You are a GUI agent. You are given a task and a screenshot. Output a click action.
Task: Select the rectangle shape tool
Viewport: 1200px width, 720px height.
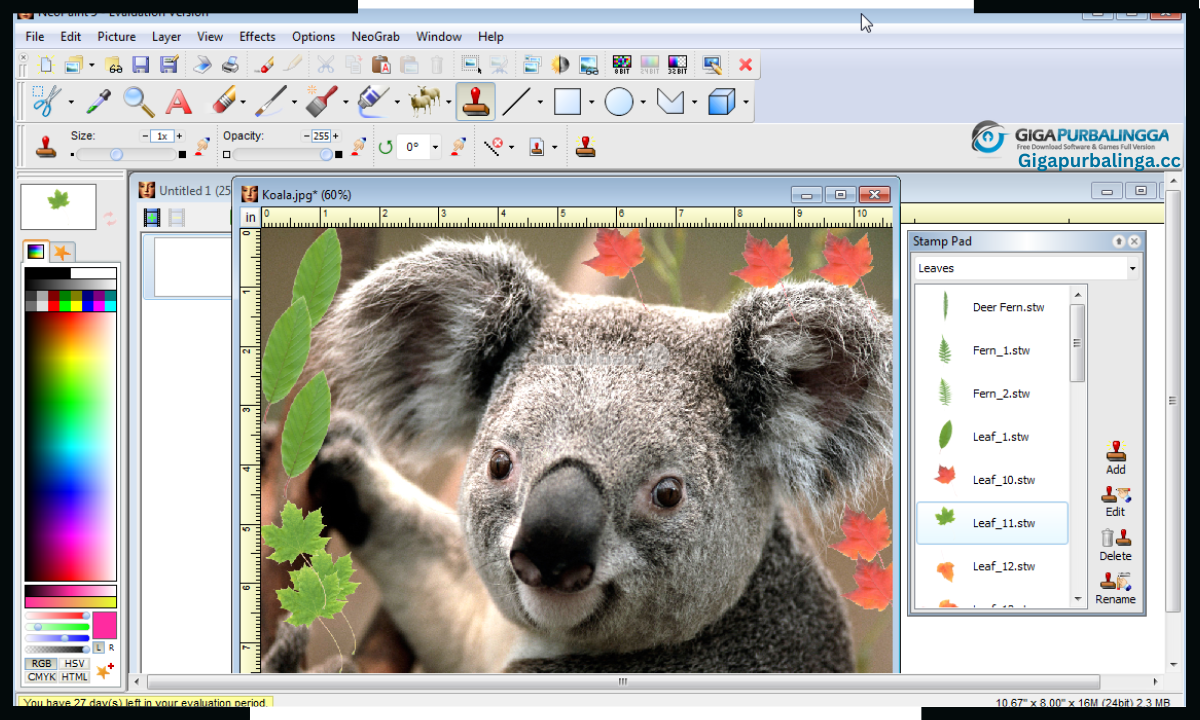[567, 101]
